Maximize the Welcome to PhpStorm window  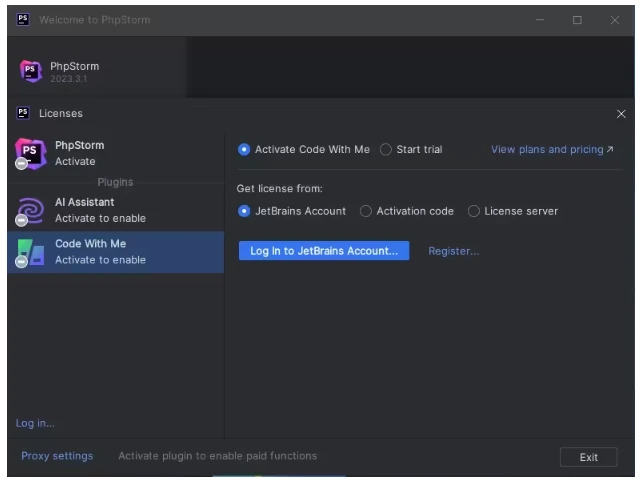coord(577,20)
